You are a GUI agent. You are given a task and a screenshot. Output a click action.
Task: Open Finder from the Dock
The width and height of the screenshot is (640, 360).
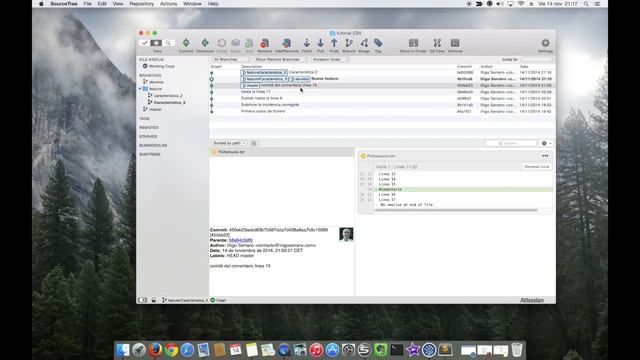[123, 350]
